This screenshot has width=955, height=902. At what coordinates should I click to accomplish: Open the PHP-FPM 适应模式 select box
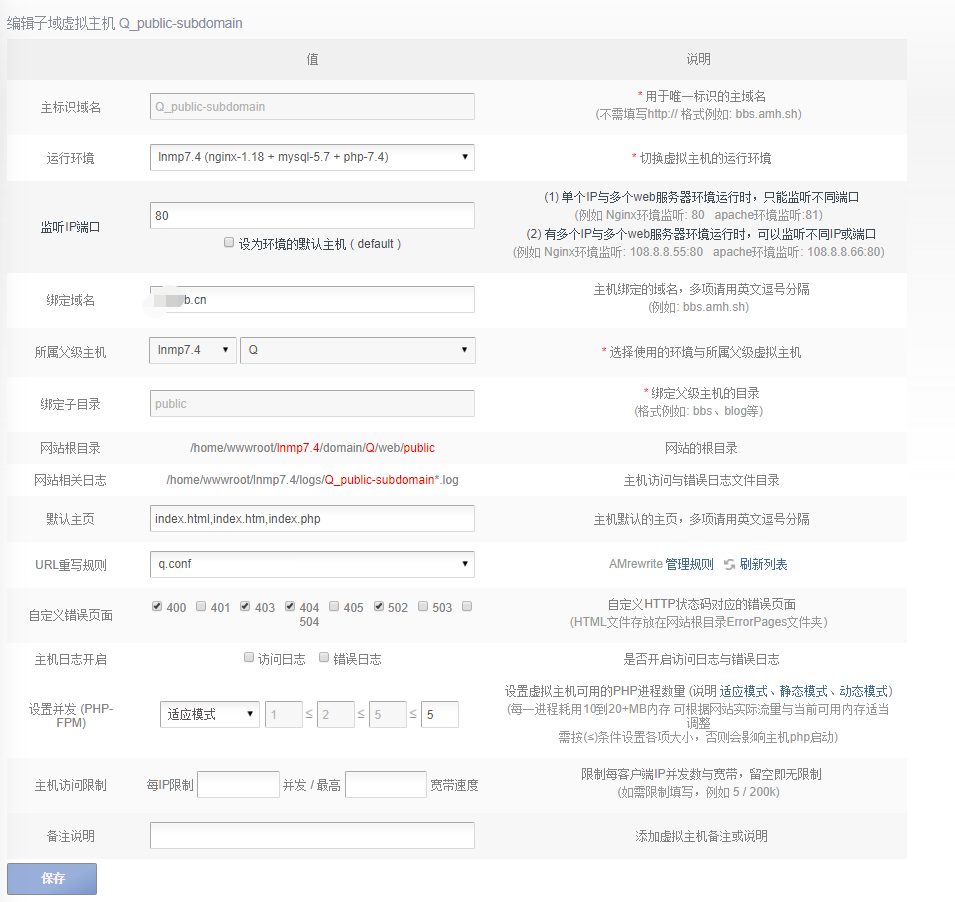point(209,714)
